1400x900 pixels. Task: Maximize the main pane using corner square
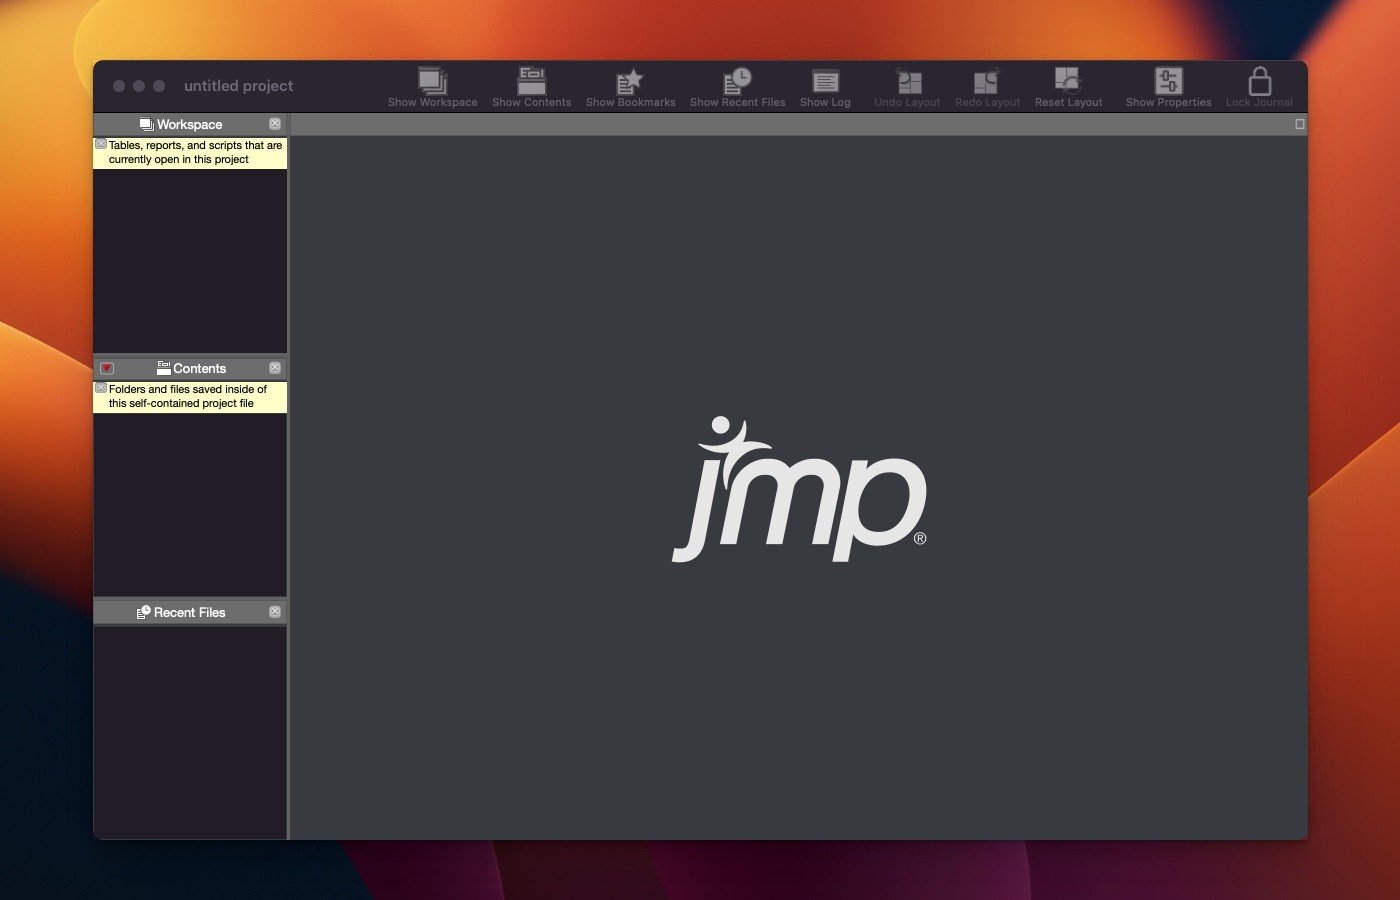1299,124
